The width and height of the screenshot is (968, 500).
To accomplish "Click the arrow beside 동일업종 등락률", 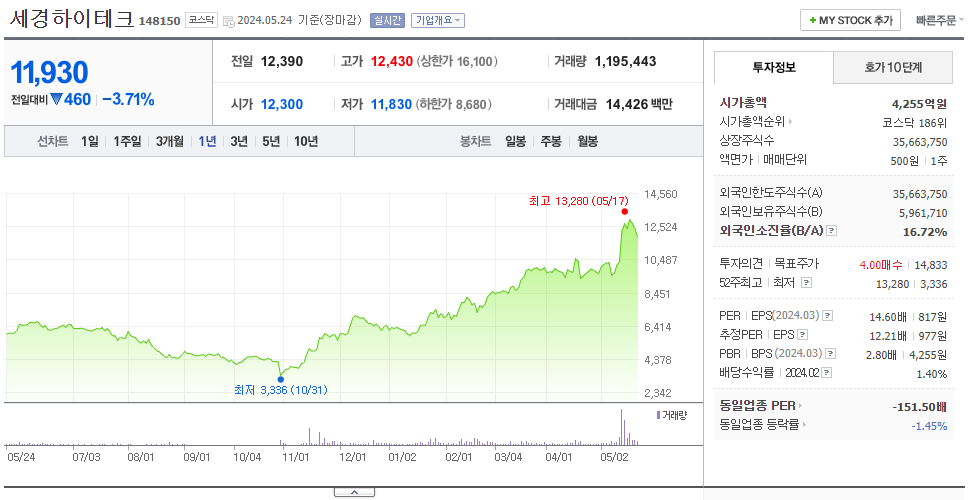I will pyautogui.click(x=806, y=425).
